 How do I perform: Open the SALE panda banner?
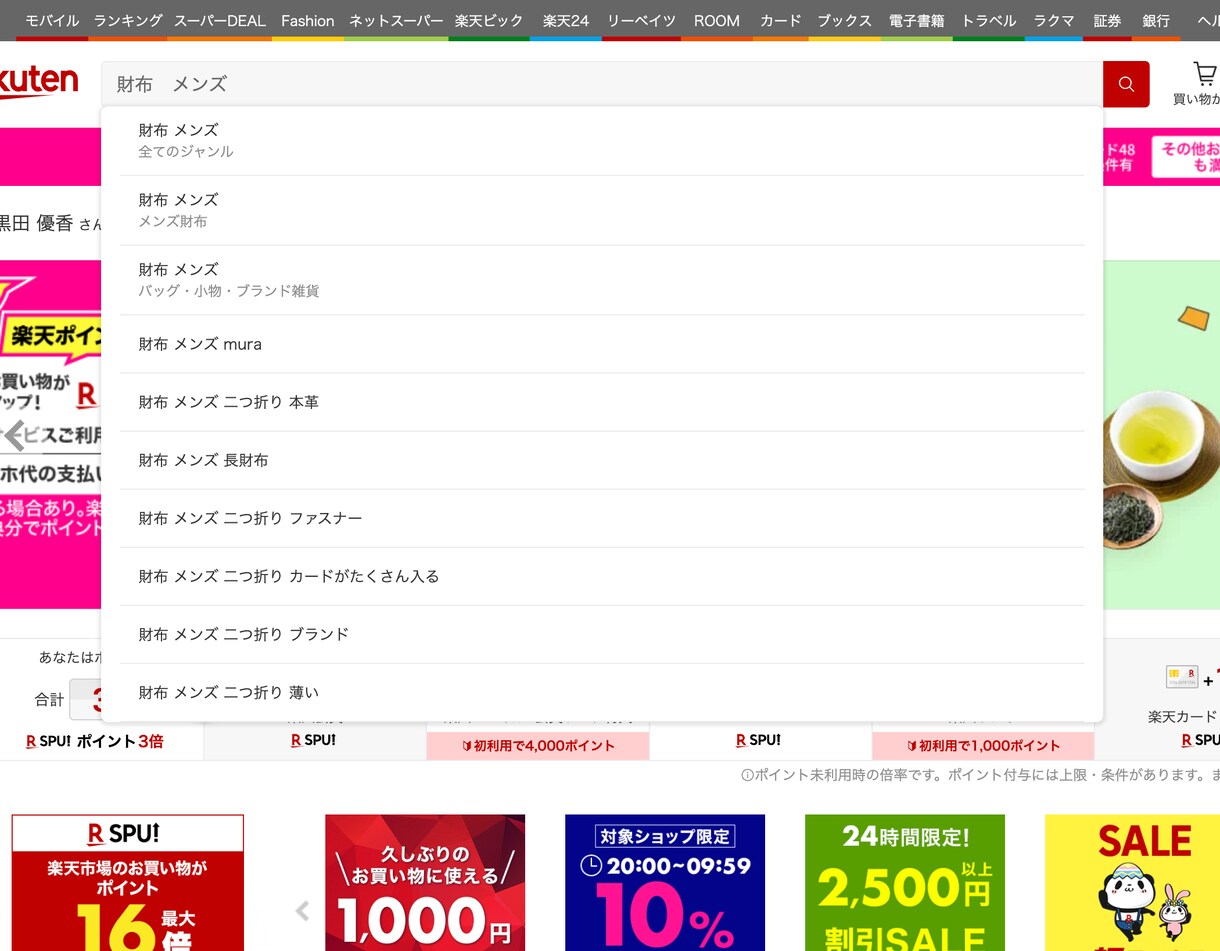pyautogui.click(x=1132, y=882)
